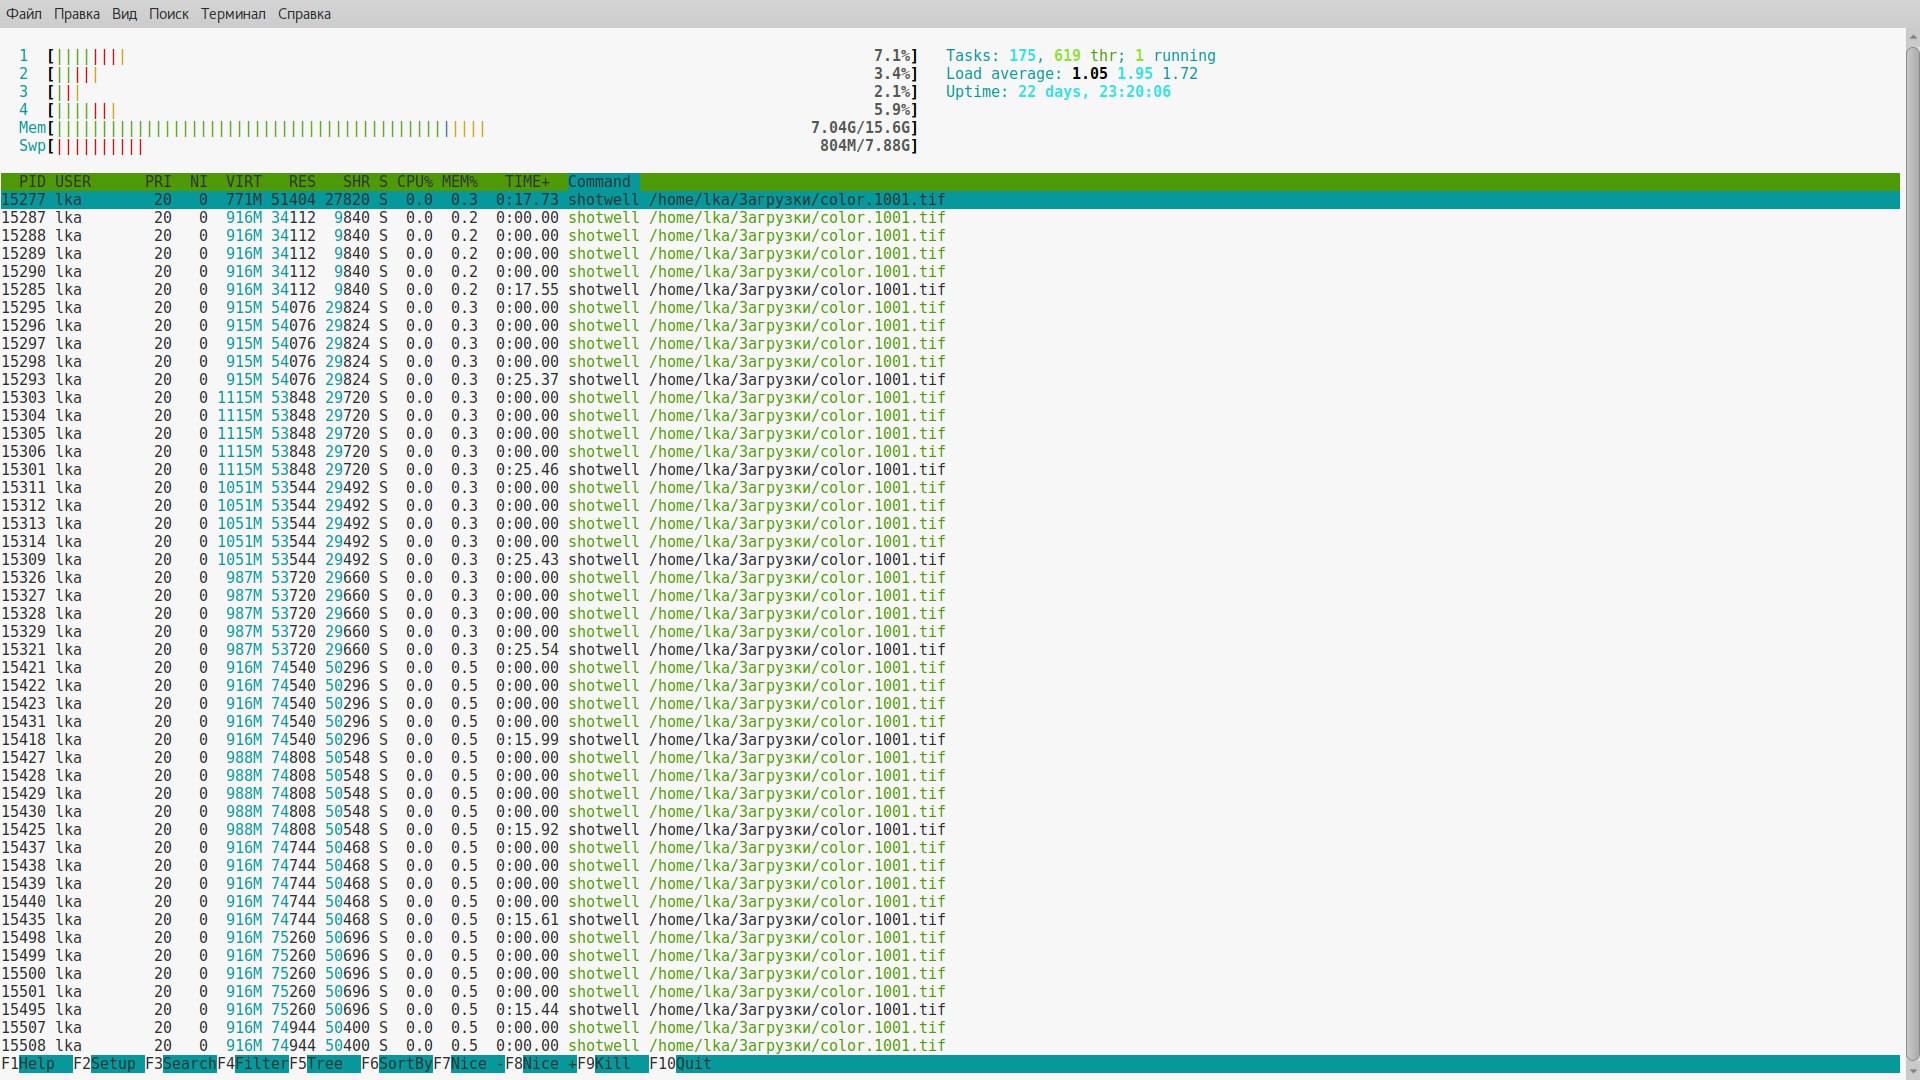The width and height of the screenshot is (1920, 1080).
Task: Select the process row with PID 15421
Action: 950,668
